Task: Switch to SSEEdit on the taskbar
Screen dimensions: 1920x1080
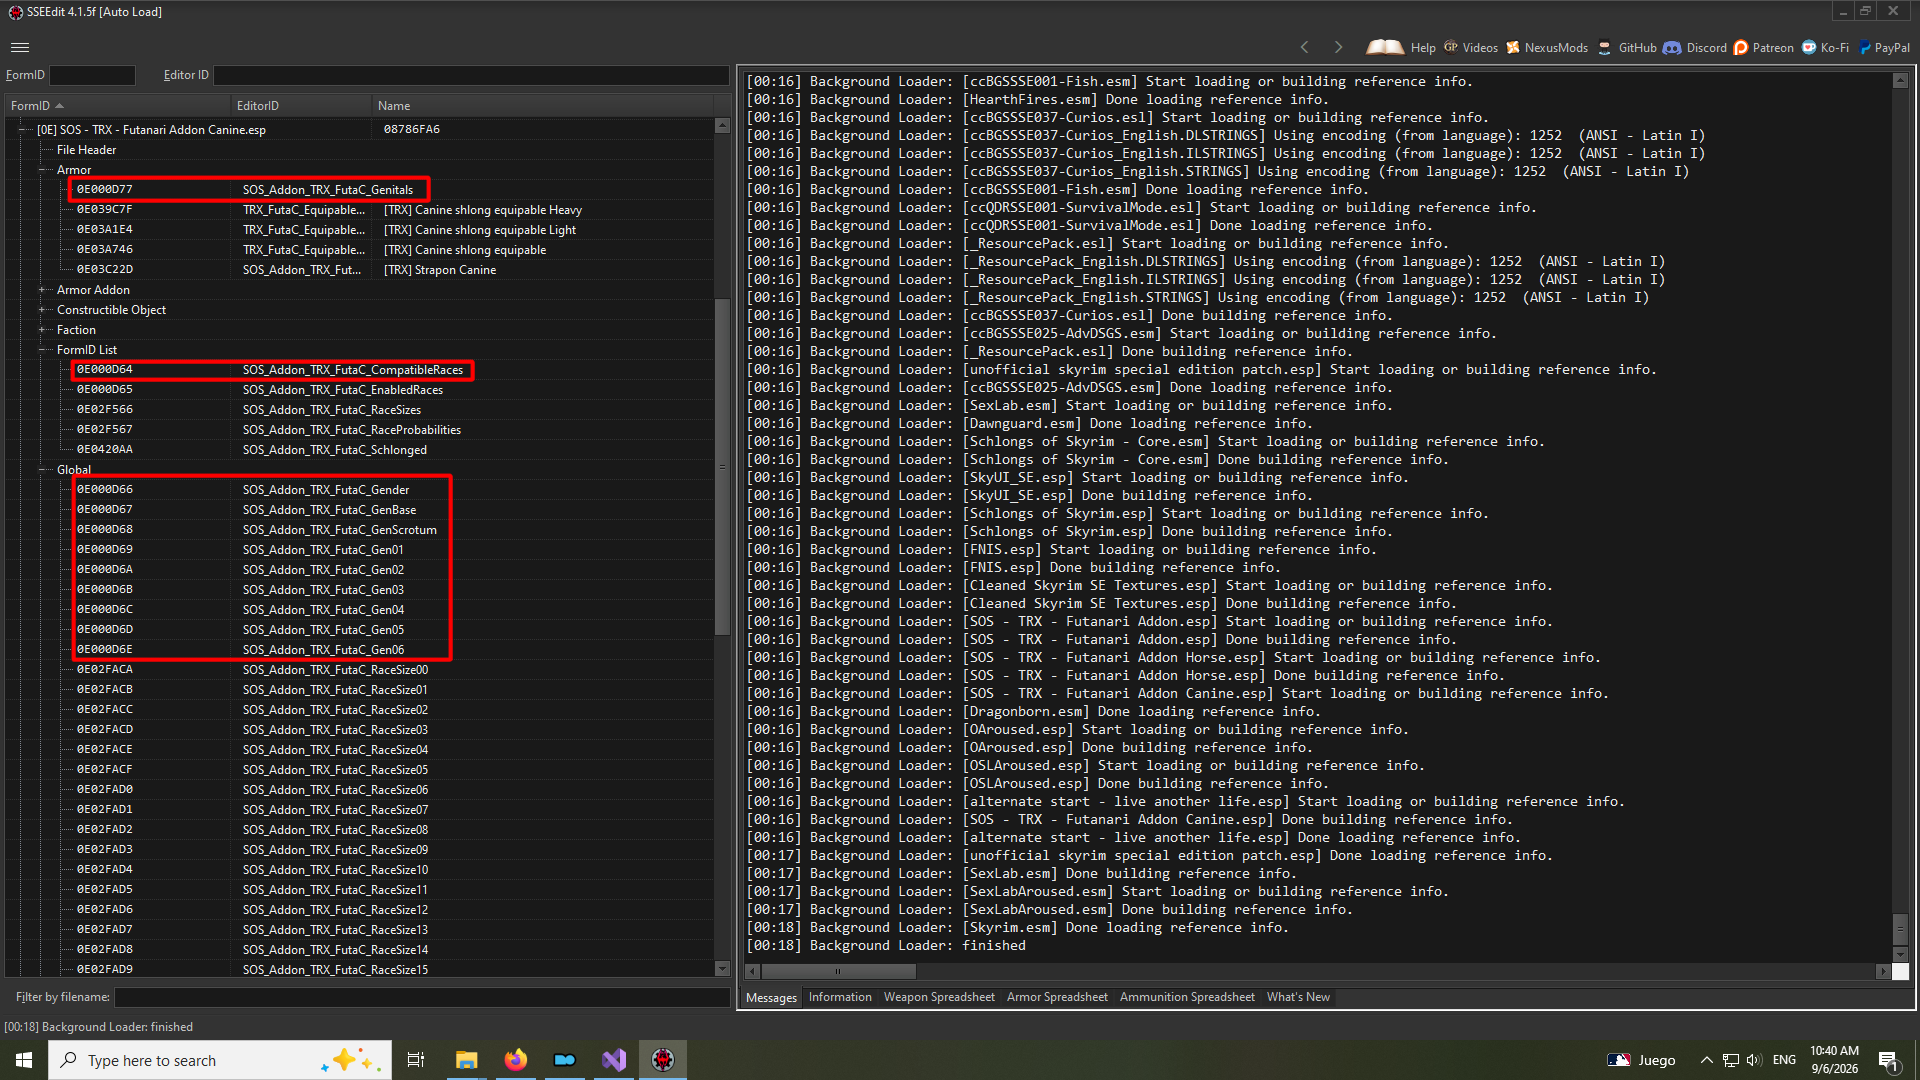Action: pos(662,1060)
